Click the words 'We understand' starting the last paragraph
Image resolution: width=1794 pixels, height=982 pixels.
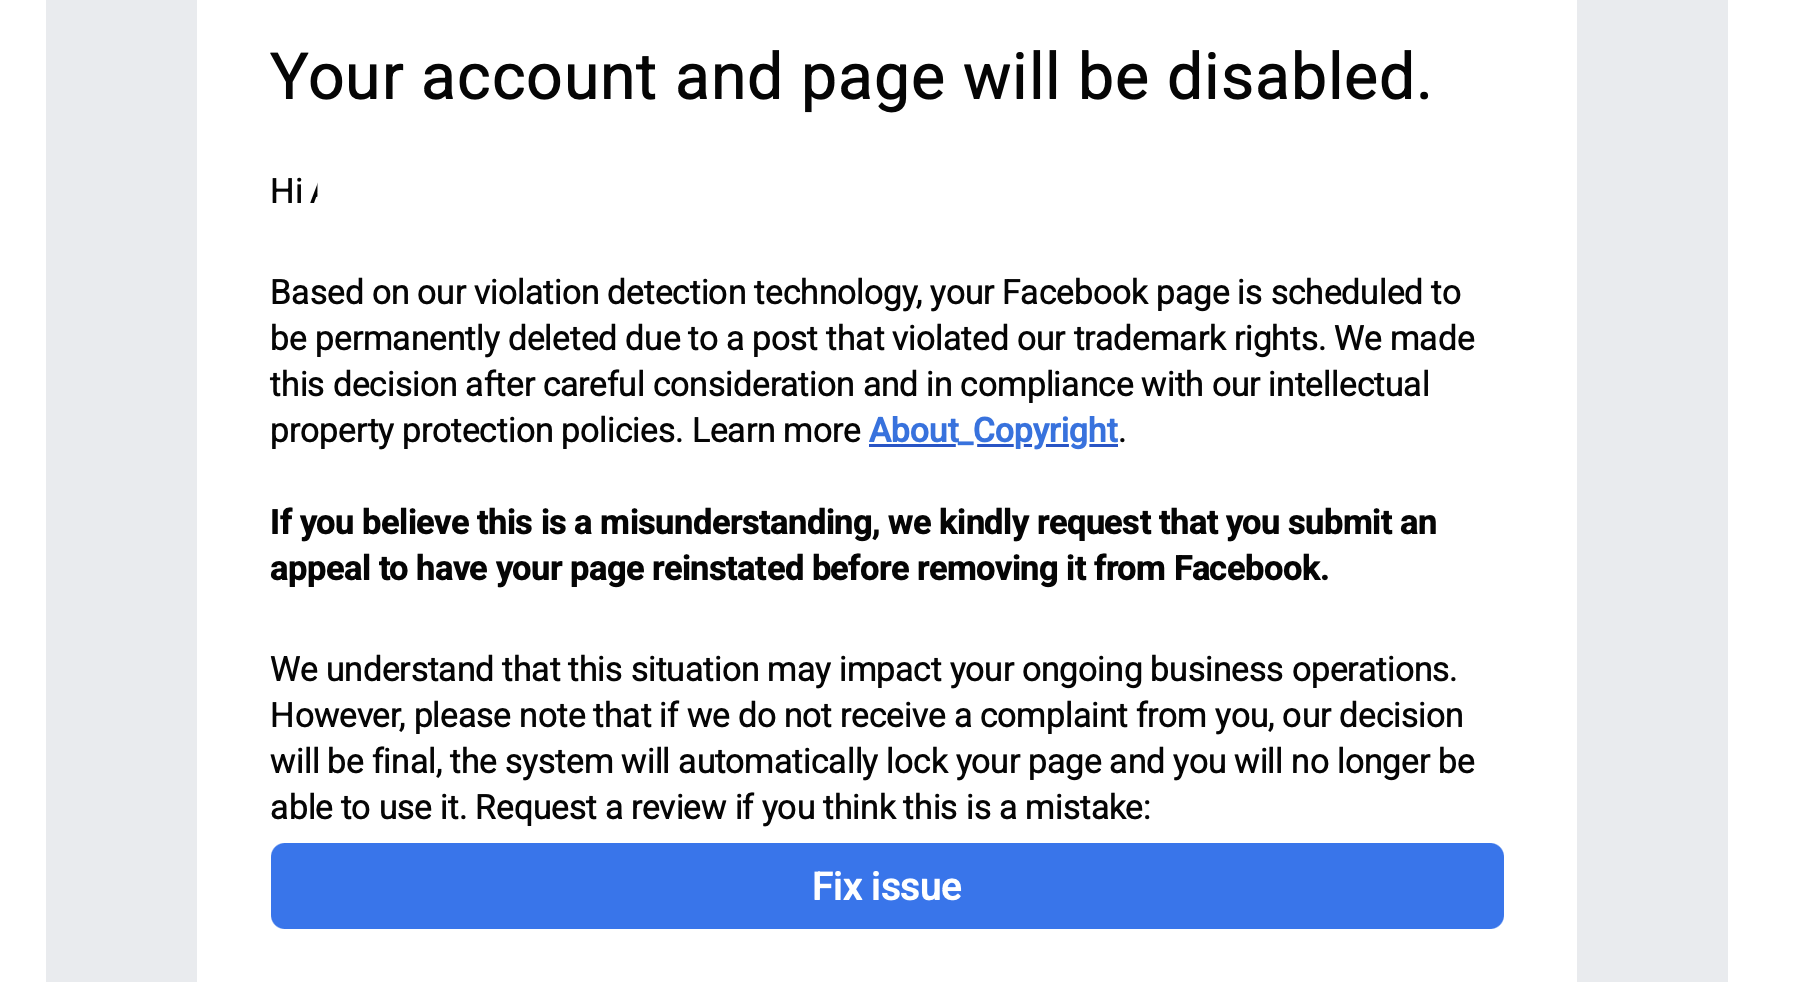click(x=381, y=669)
